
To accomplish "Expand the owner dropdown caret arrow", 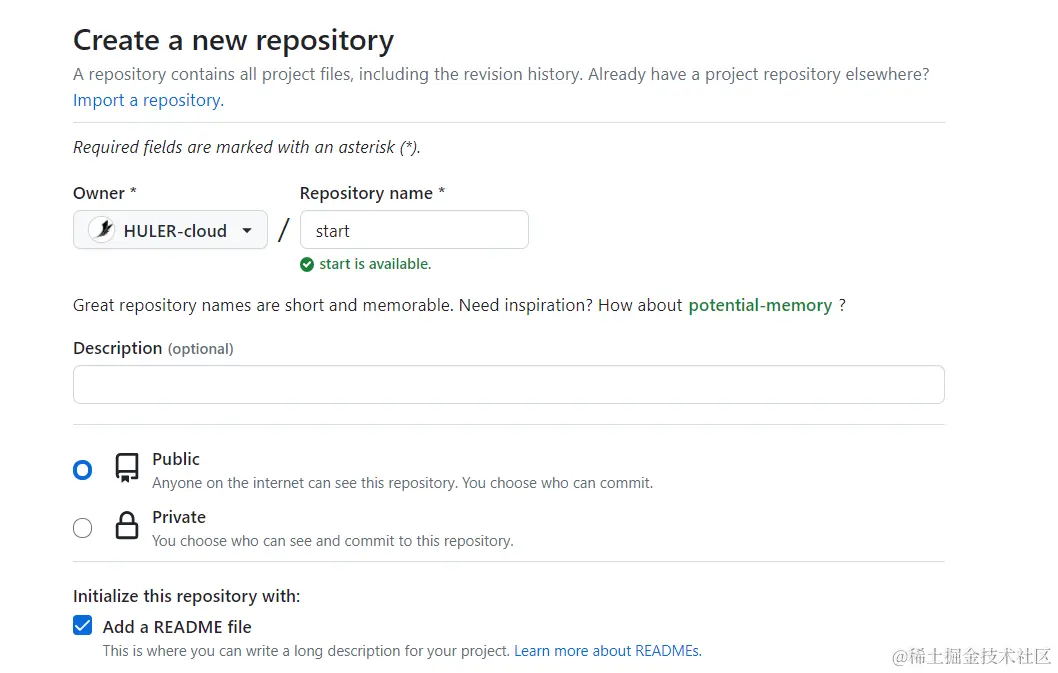I will [x=247, y=231].
